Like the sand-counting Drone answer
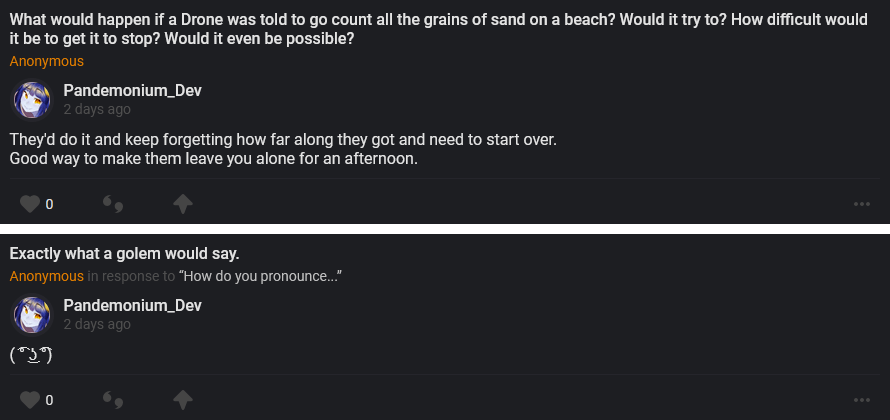Image resolution: width=890 pixels, height=420 pixels. click(x=30, y=204)
